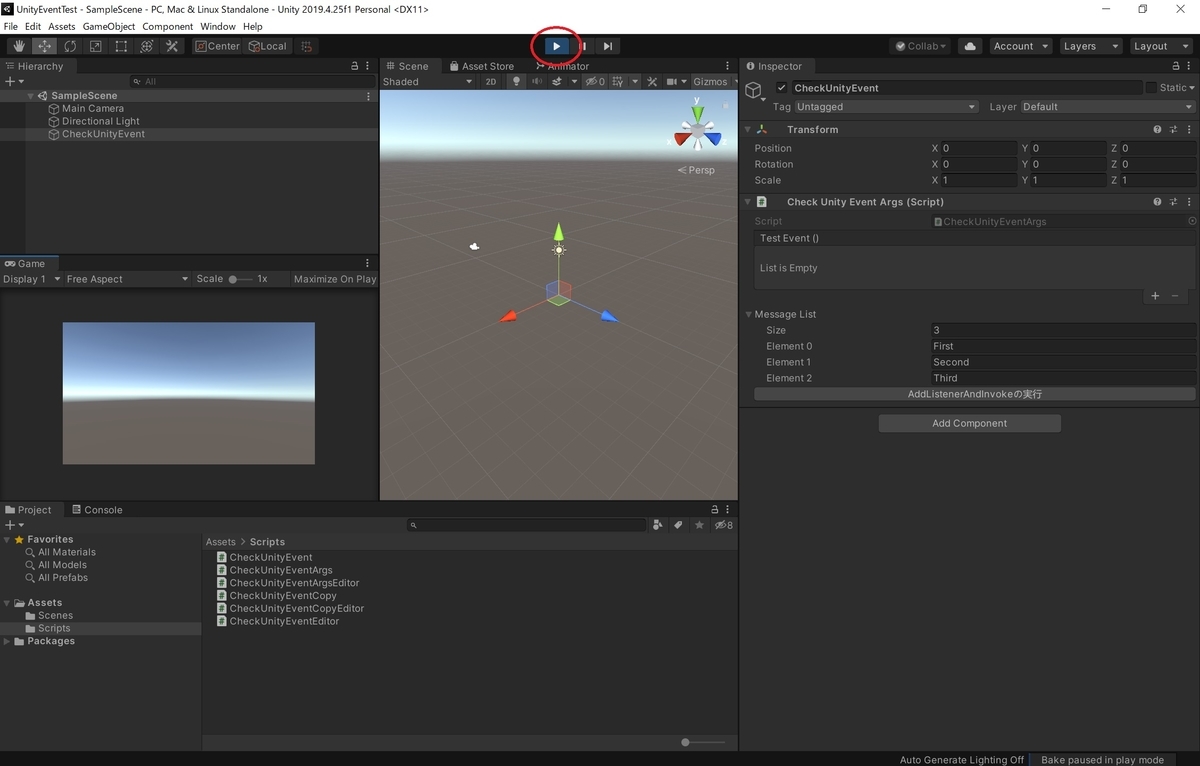Screen dimensions: 1200x766
Task: Select the Move tool in toolbar
Action: (45, 46)
